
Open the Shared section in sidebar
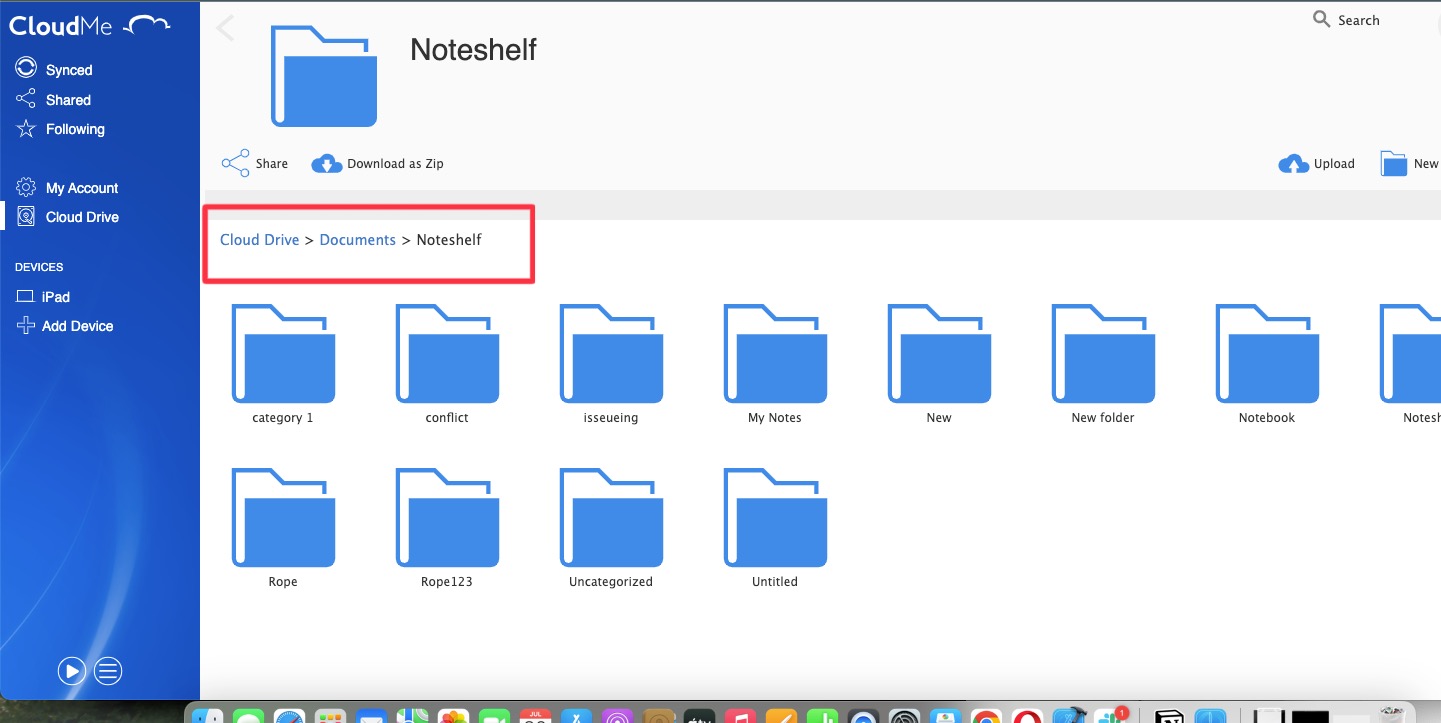pos(54,100)
